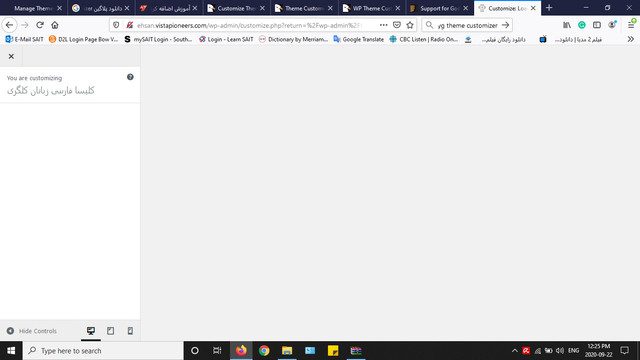Open the mySAIT Login bookmark
Viewport: 640px width, 360px height.
(x=158, y=39)
